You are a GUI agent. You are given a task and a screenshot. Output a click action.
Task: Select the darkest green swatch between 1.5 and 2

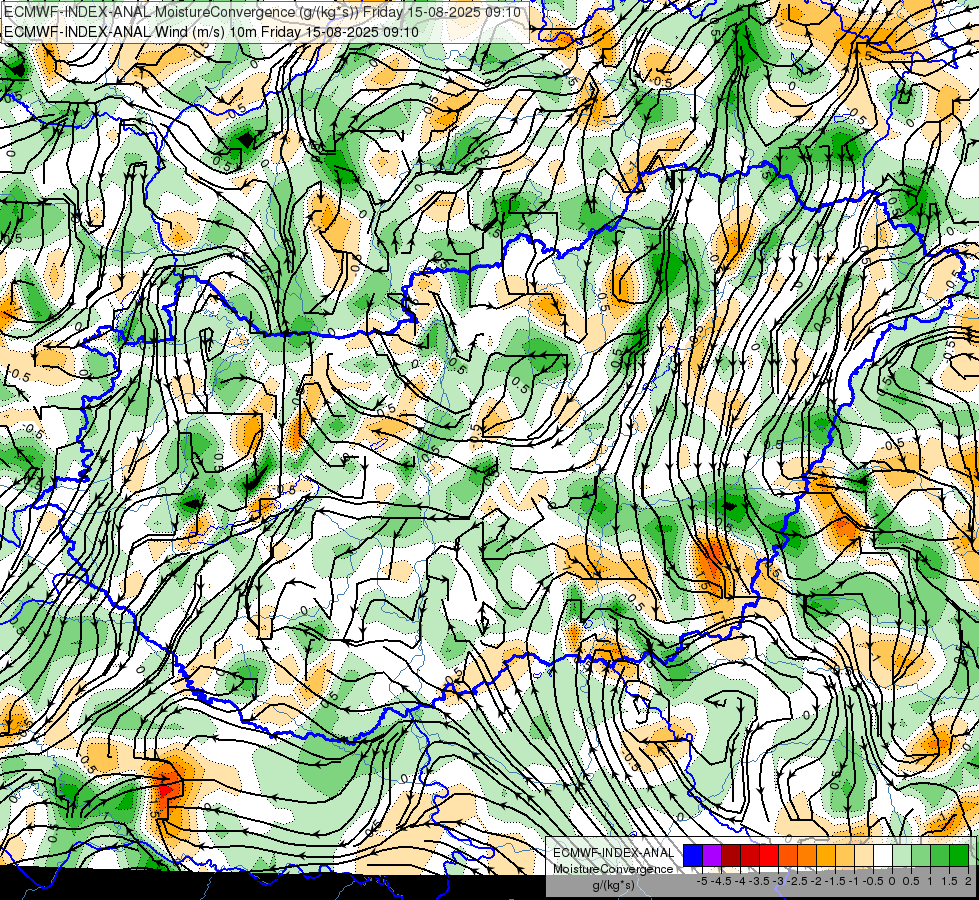(x=959, y=856)
